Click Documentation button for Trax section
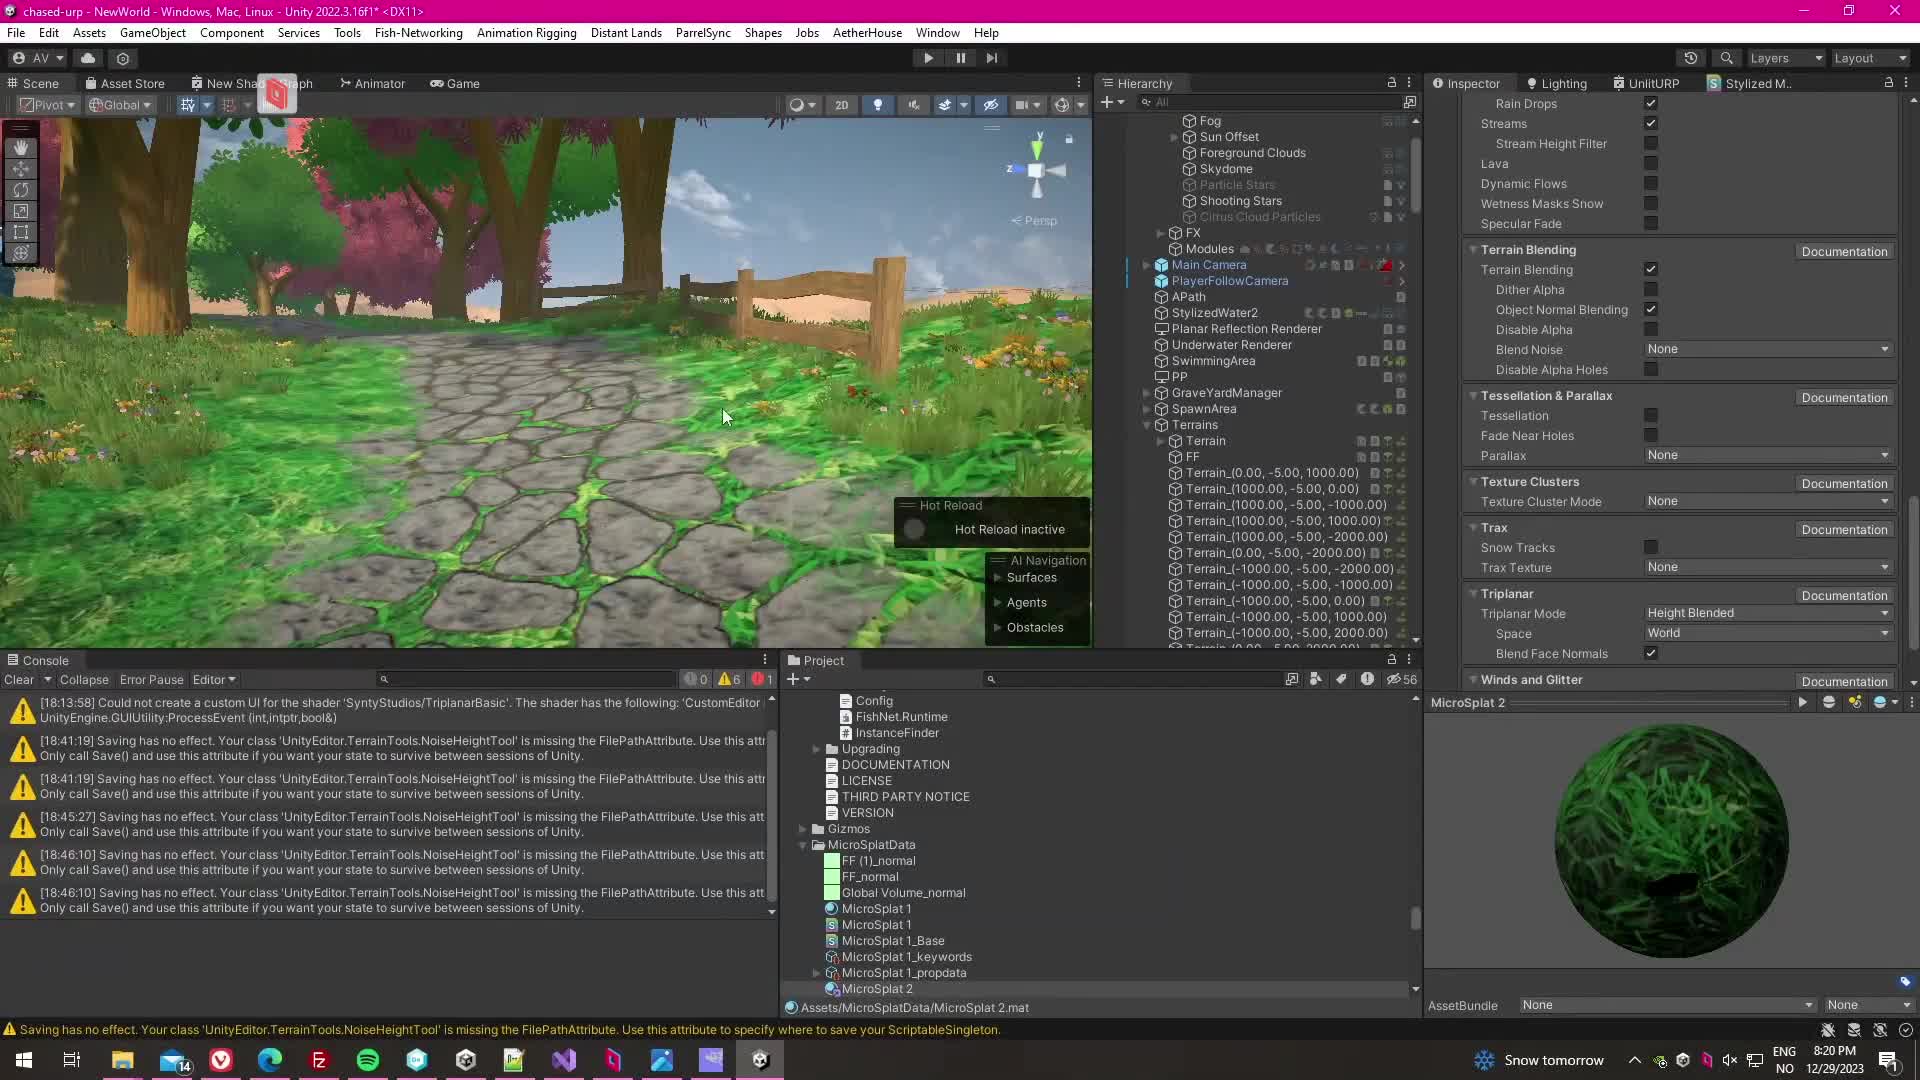This screenshot has width=1920, height=1080. pos(1843,530)
